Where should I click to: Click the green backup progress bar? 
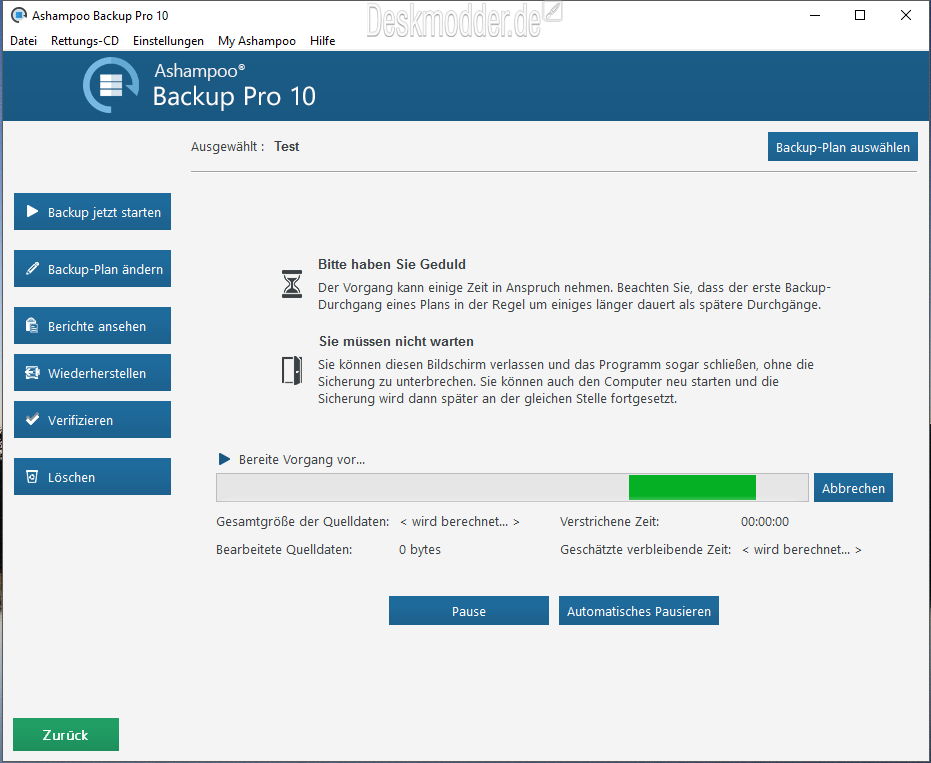click(512, 487)
